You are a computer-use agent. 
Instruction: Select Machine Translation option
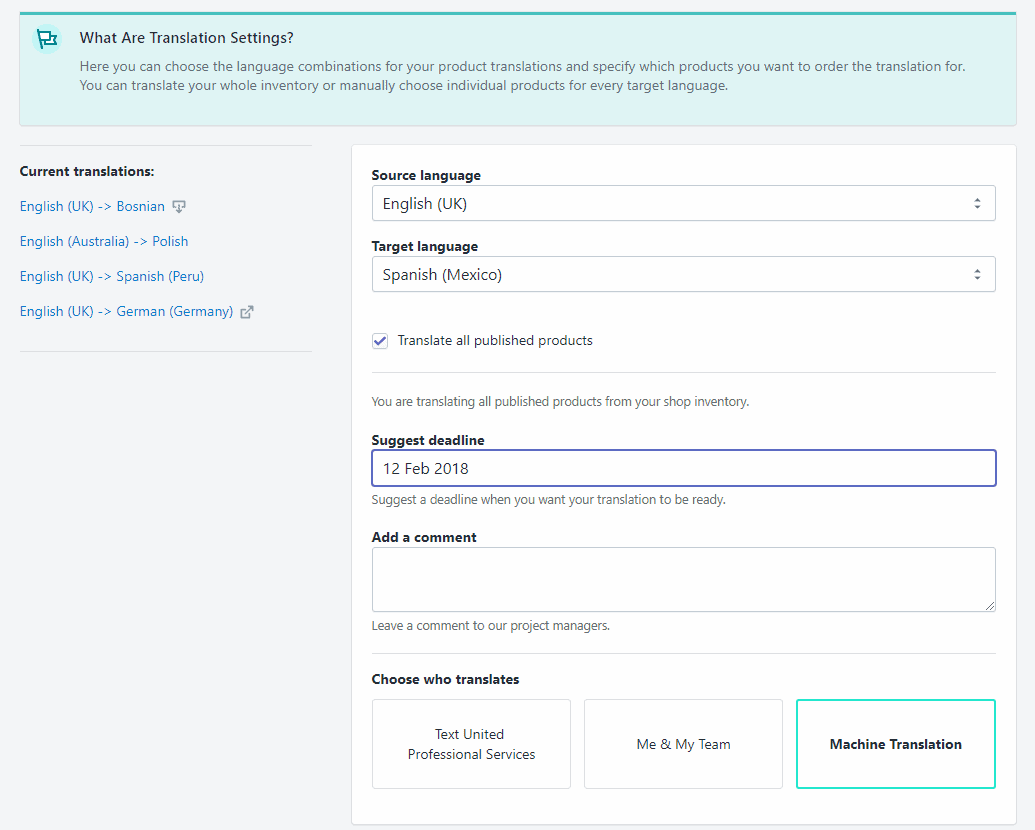(x=896, y=744)
